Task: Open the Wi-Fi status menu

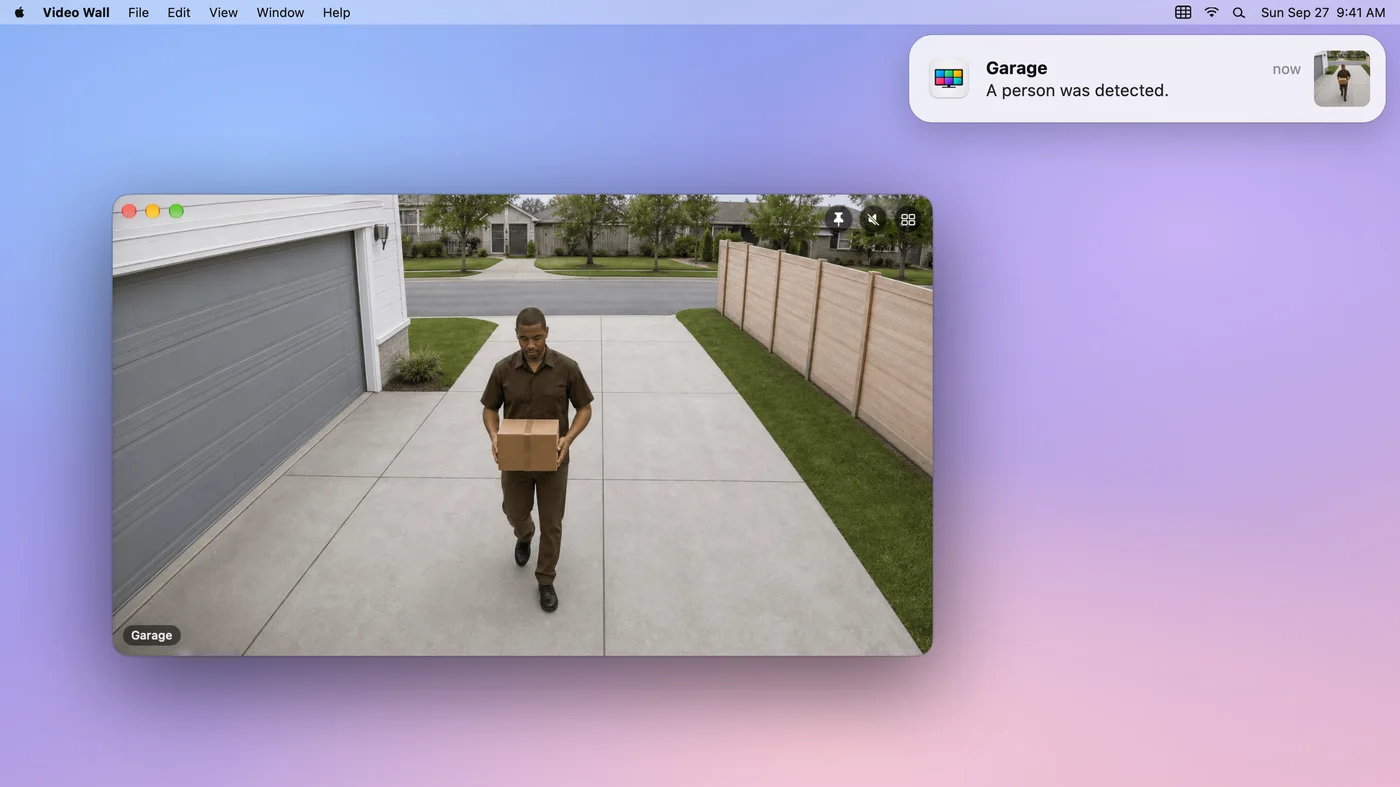Action: pos(1211,12)
